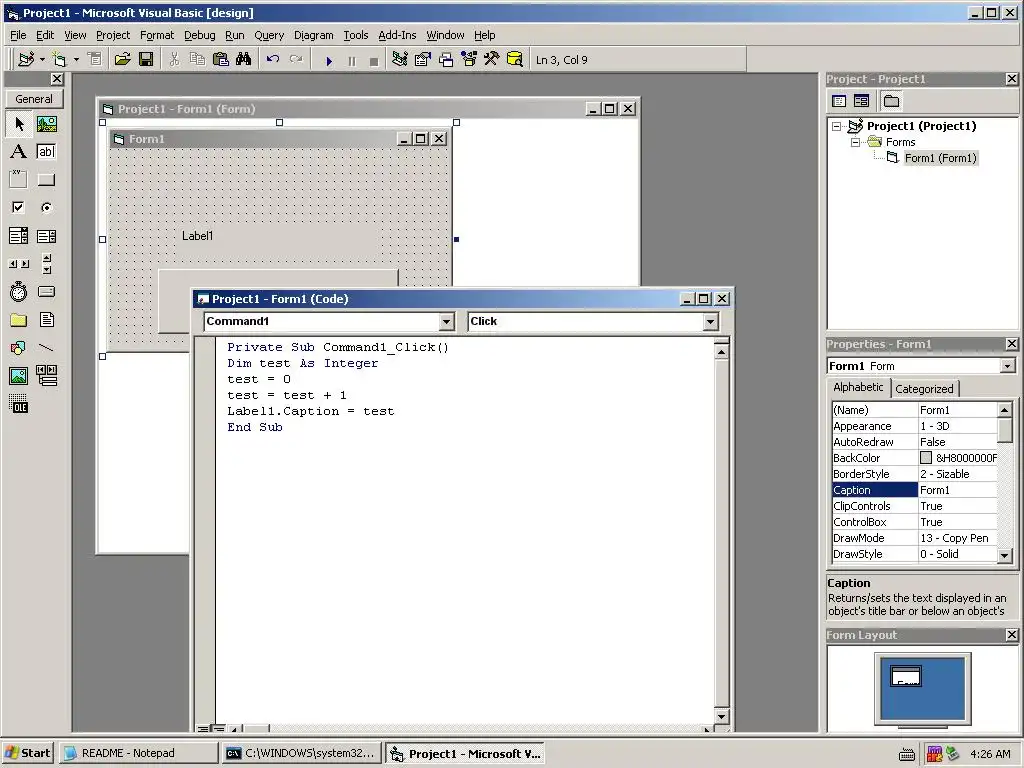The width and height of the screenshot is (1024, 768).
Task: Open the Object Browser toolbar icon
Action: click(469, 59)
